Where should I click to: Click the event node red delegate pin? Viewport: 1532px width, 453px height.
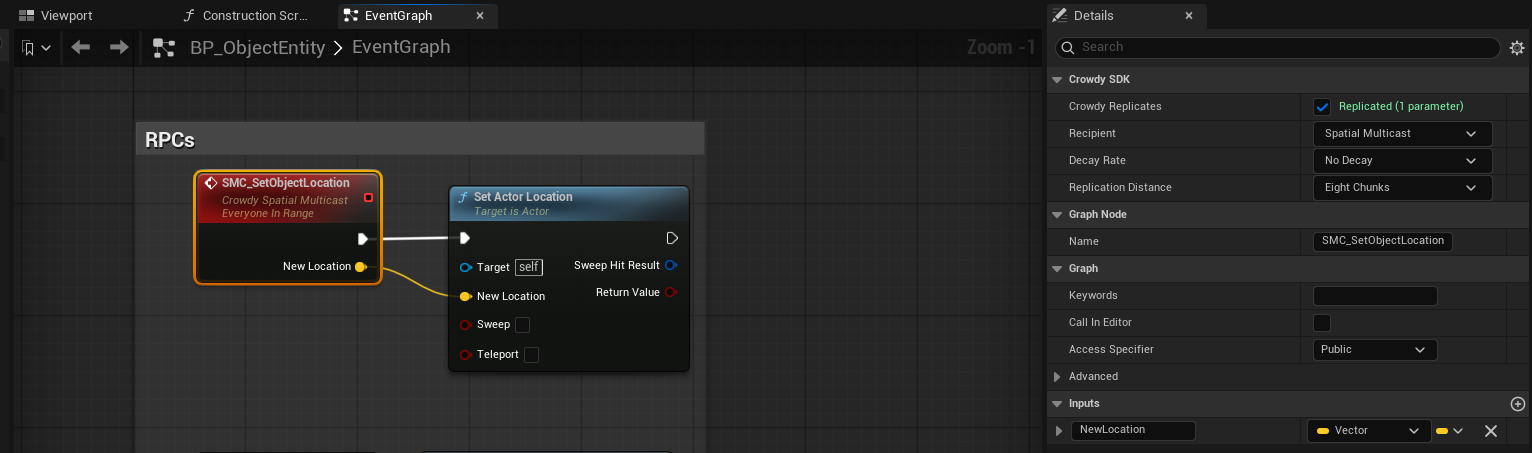[x=368, y=197]
